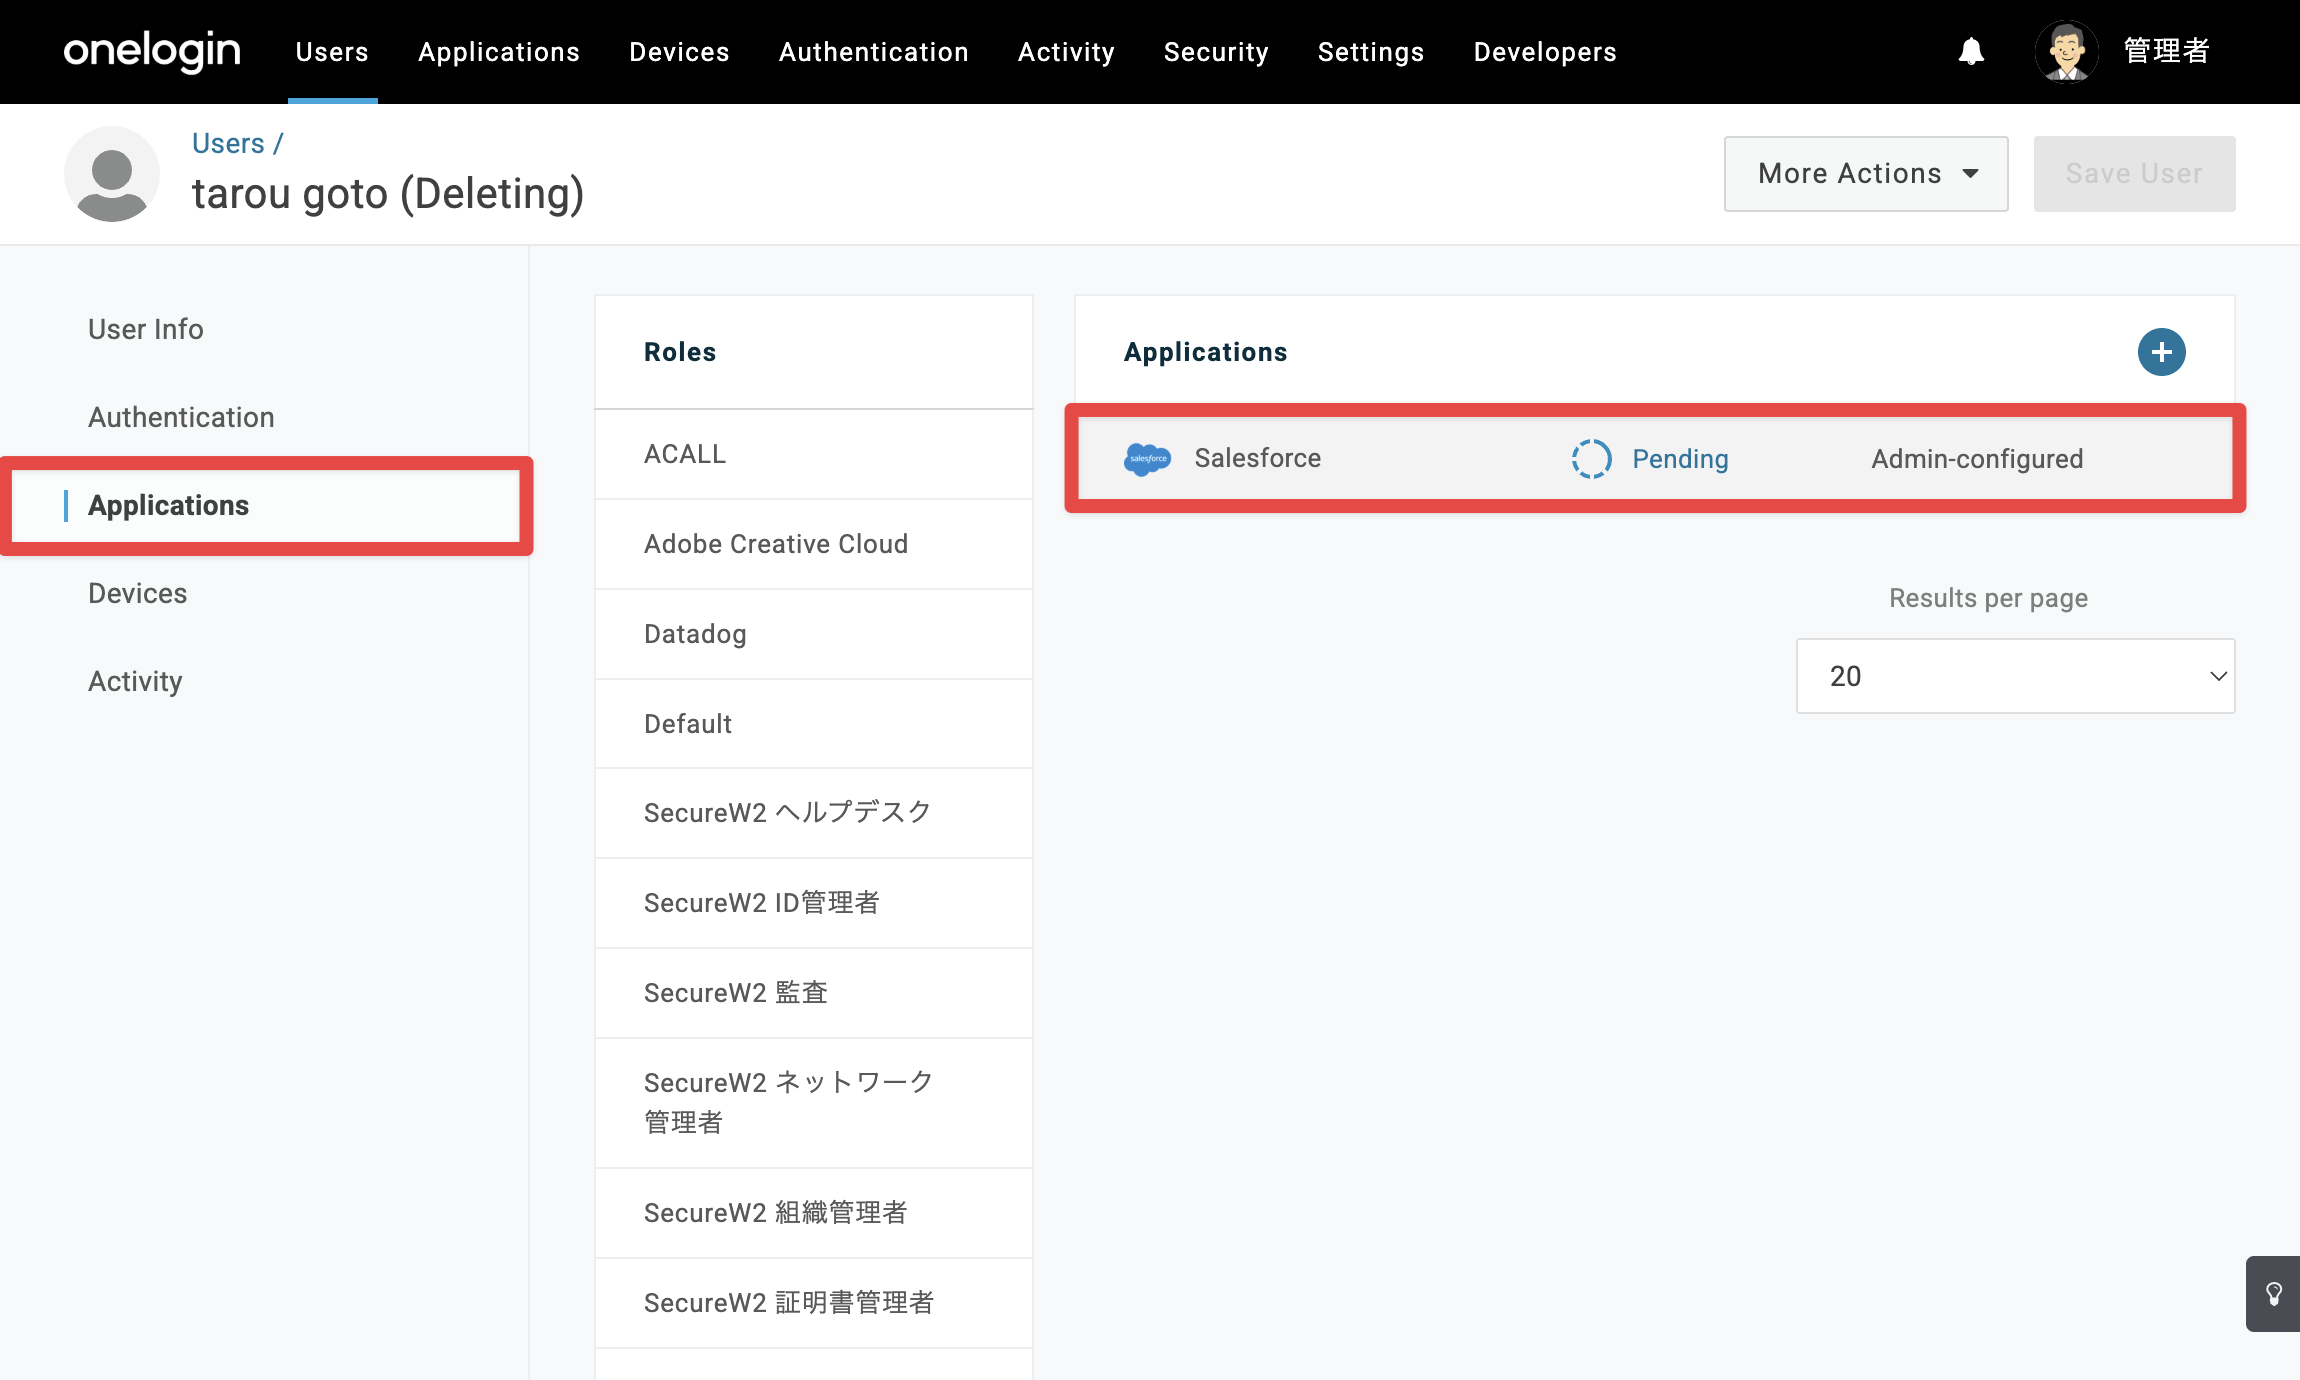
Task: Open the Activity top menu
Action: (x=1066, y=52)
